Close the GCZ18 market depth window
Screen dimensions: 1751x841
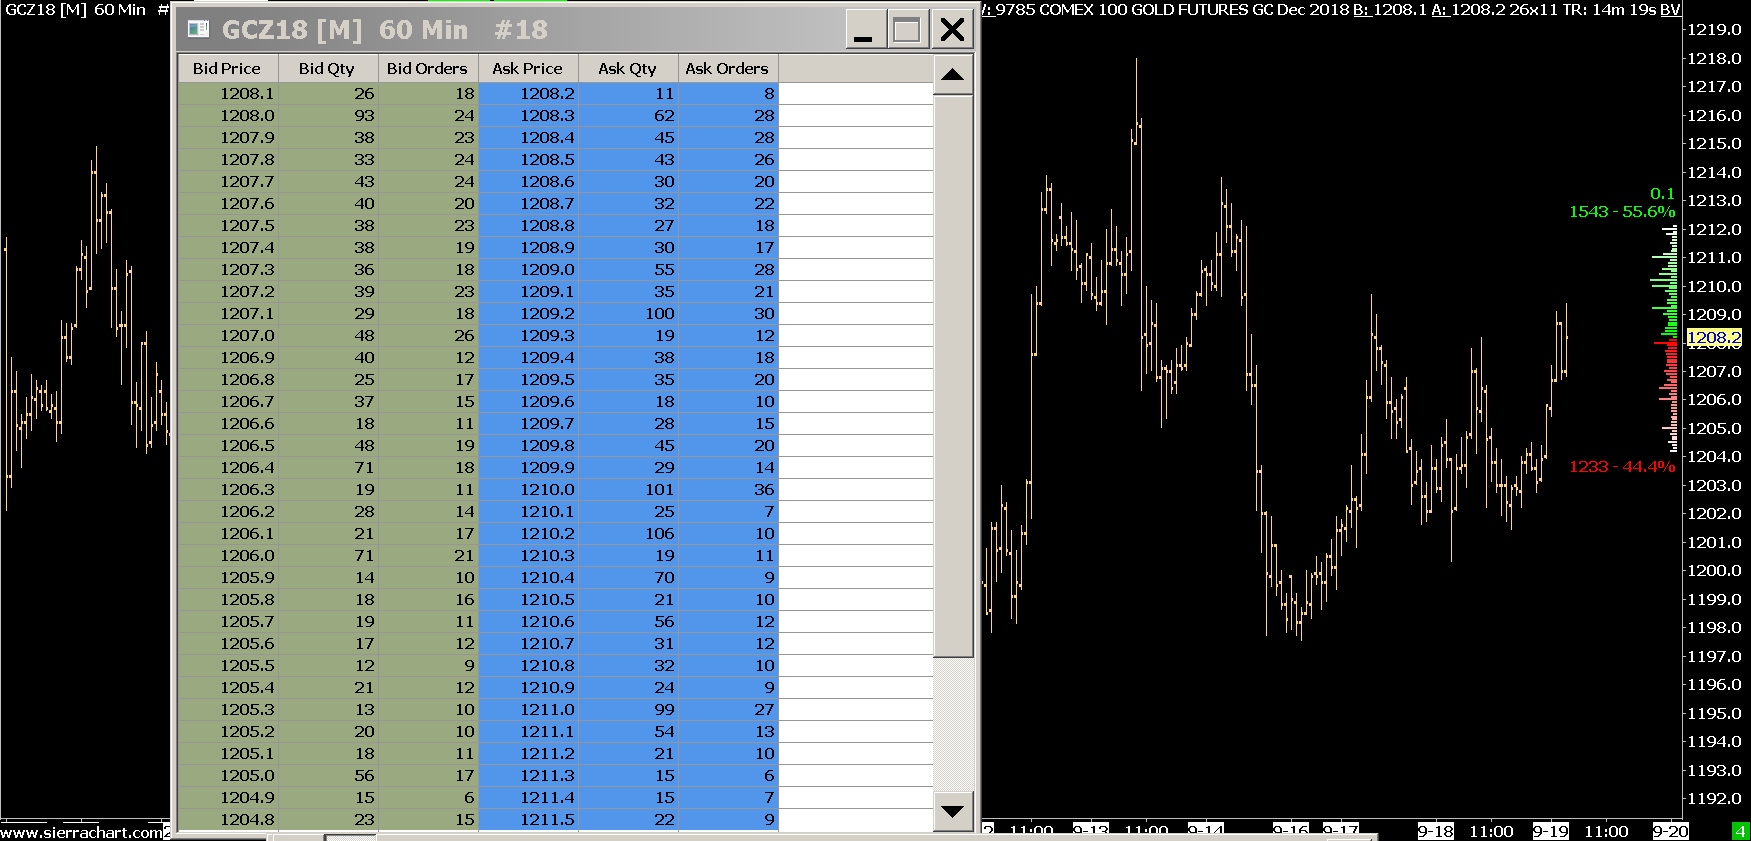click(953, 30)
